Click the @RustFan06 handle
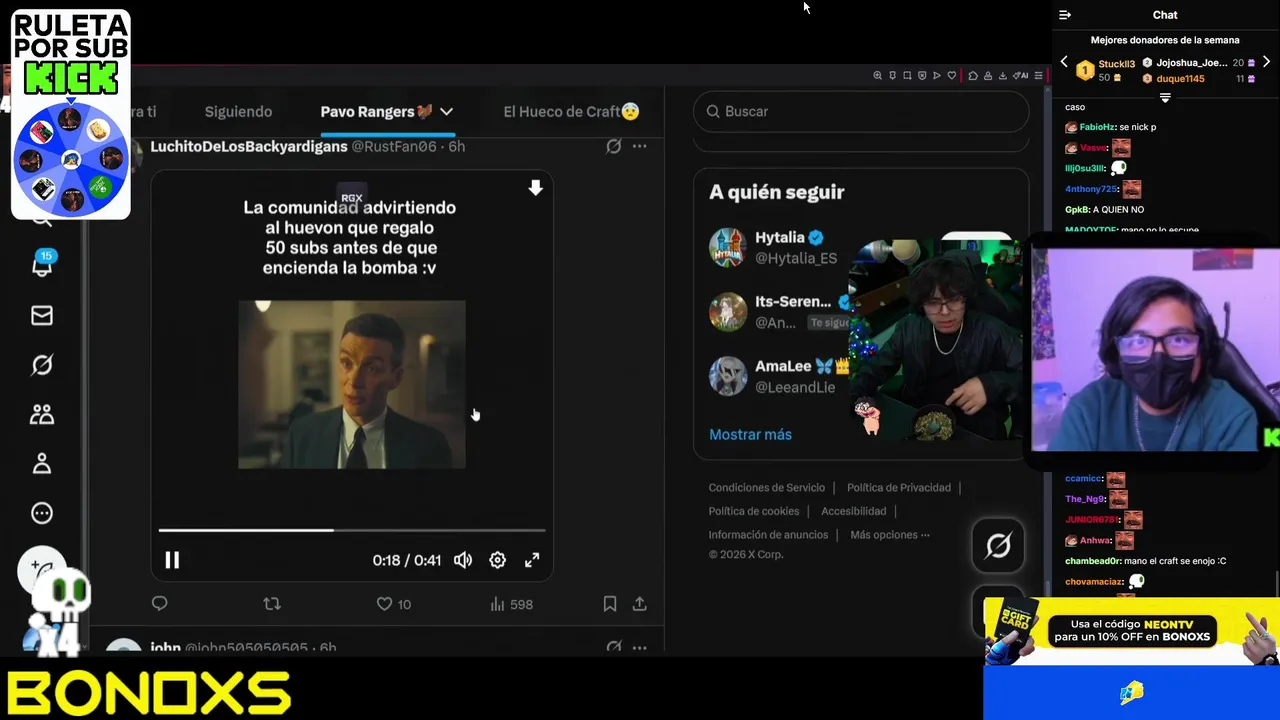 394,146
